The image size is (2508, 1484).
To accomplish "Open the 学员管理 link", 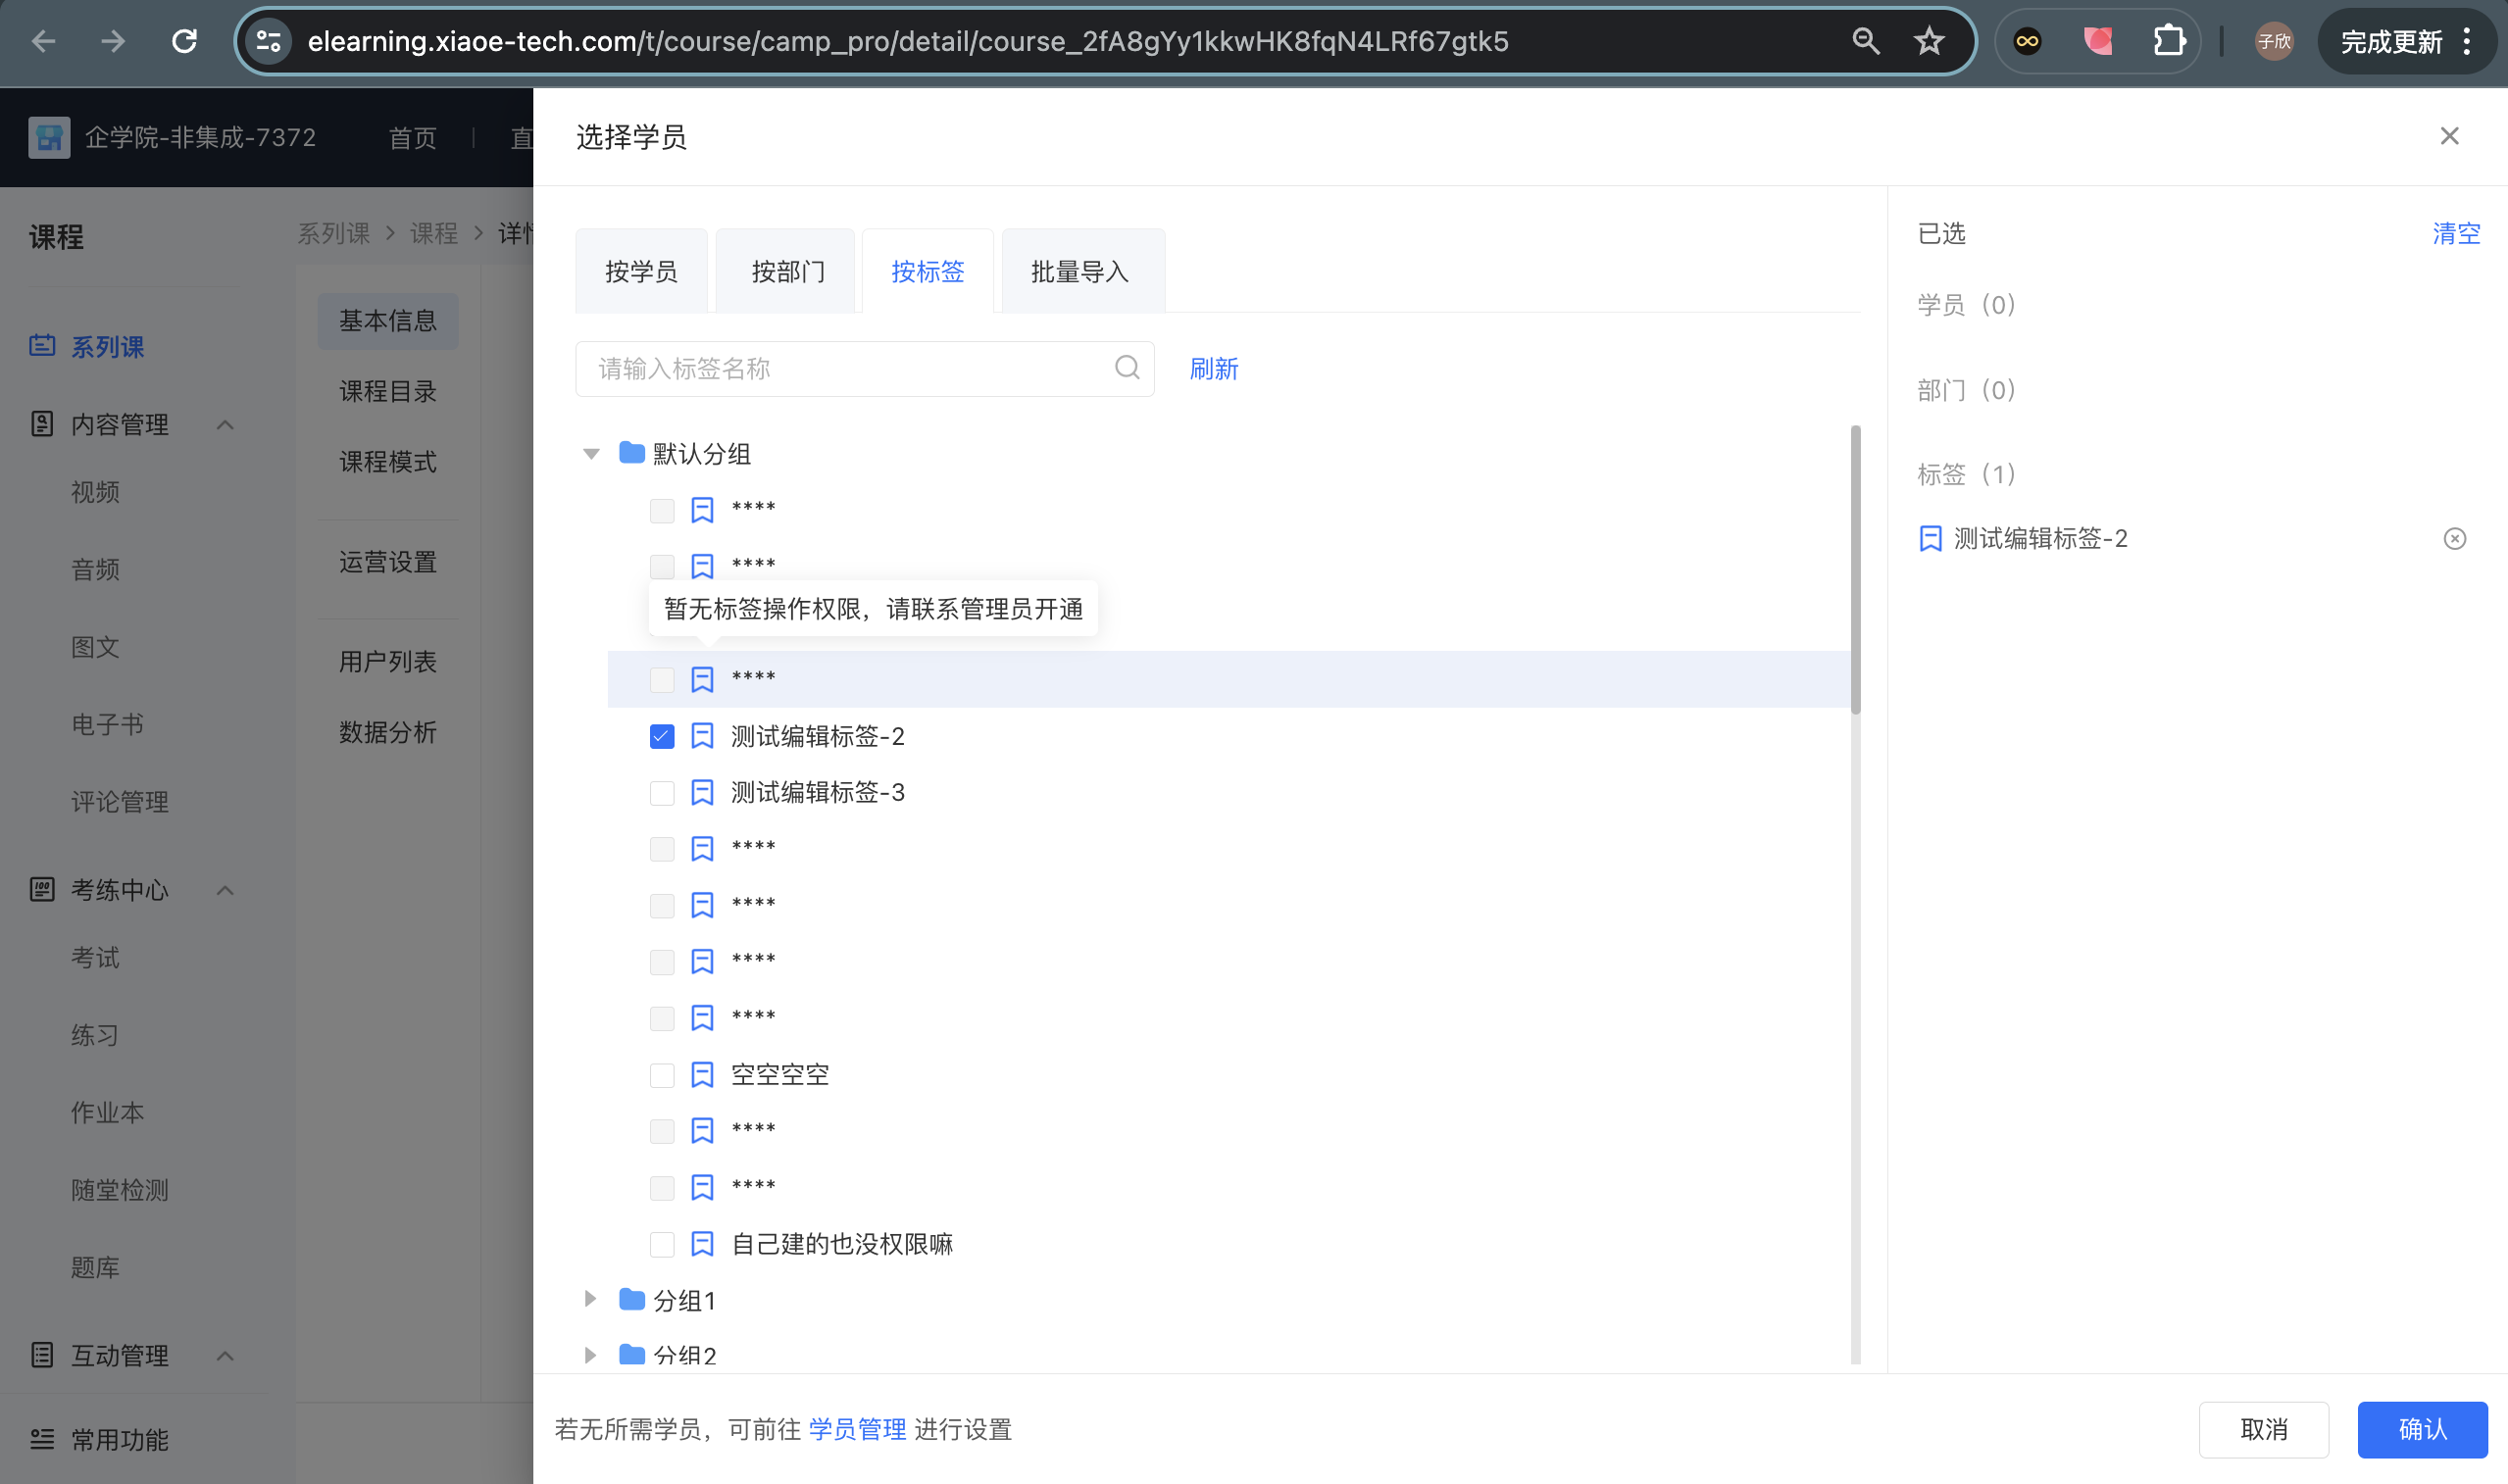I will point(857,1430).
